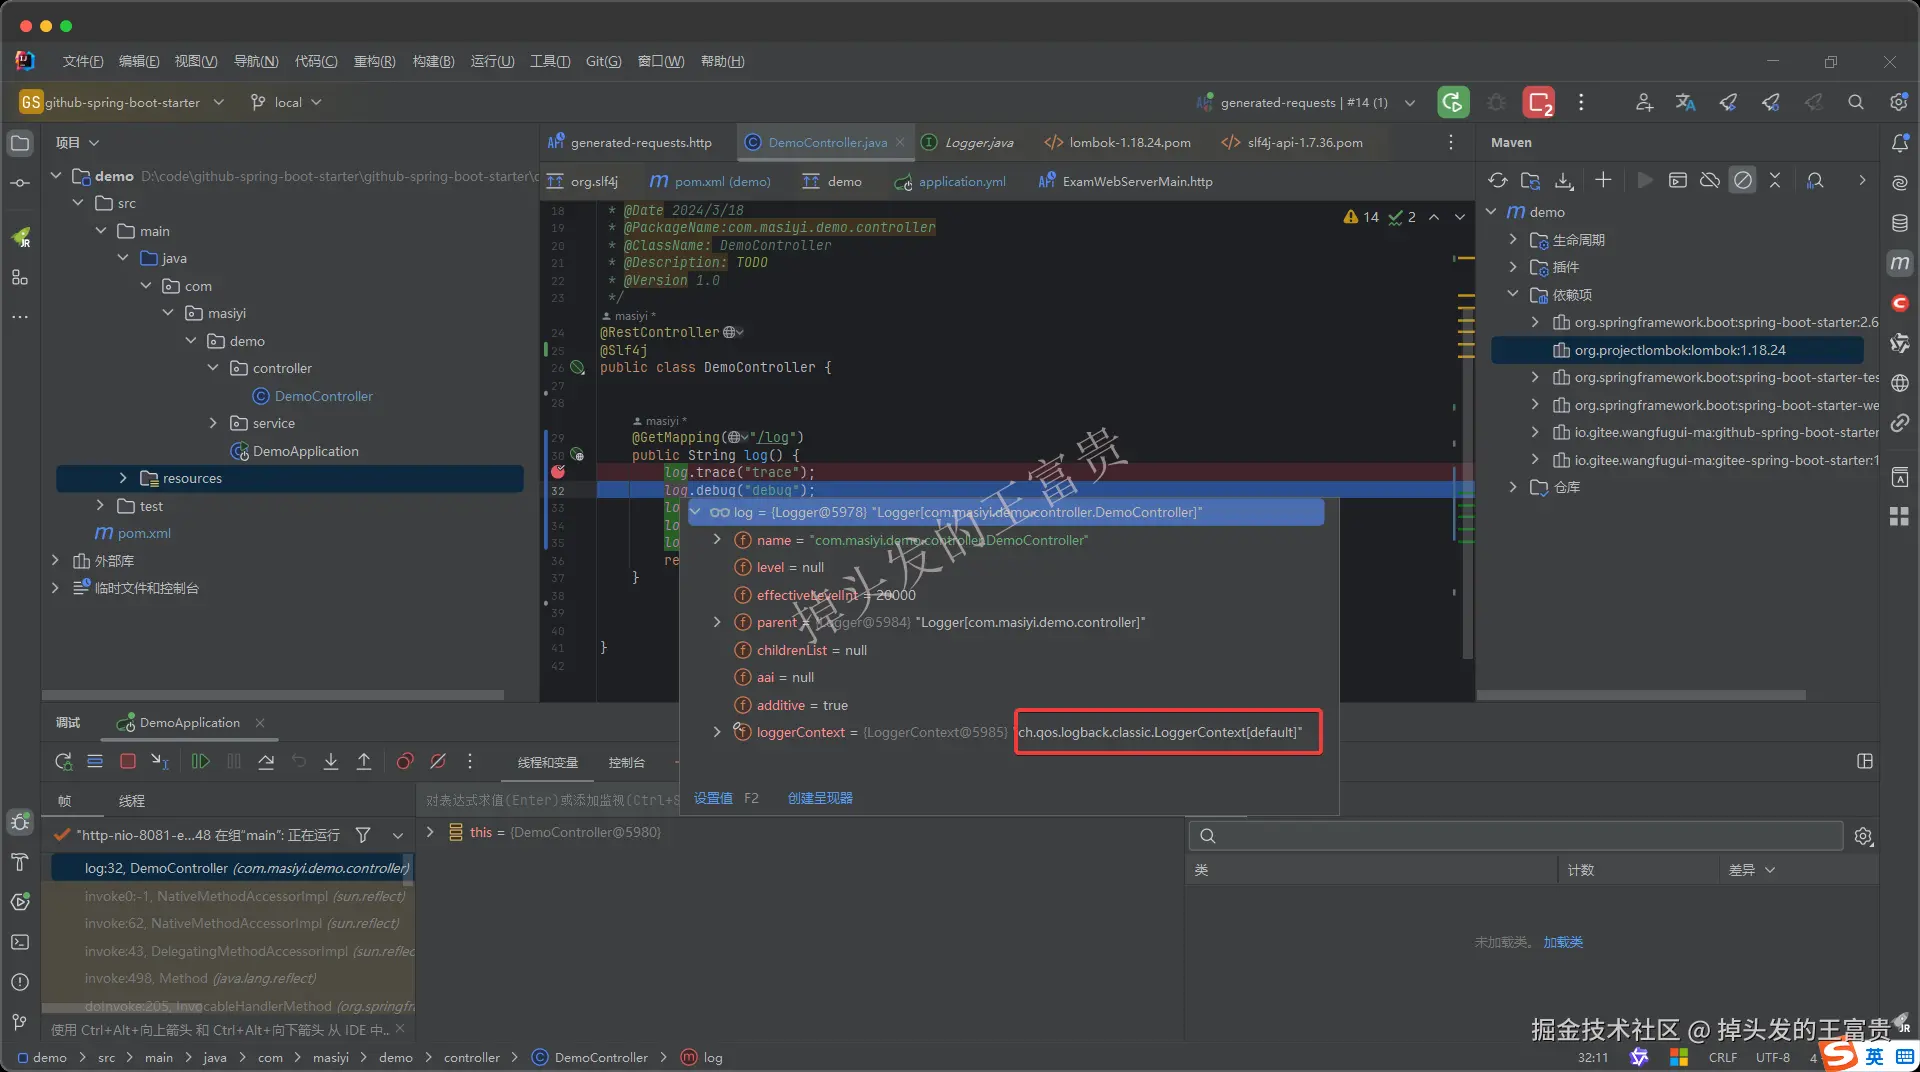Screen dimensions: 1920x1072
Task: Click the green rerun button in top toolbar
Action: point(1453,102)
